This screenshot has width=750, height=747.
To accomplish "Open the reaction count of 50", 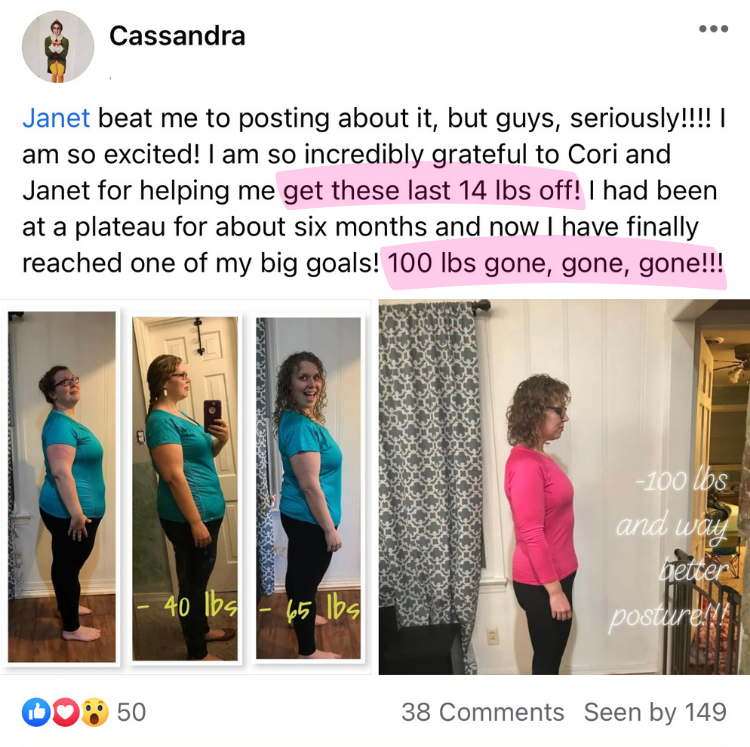I will [x=132, y=712].
